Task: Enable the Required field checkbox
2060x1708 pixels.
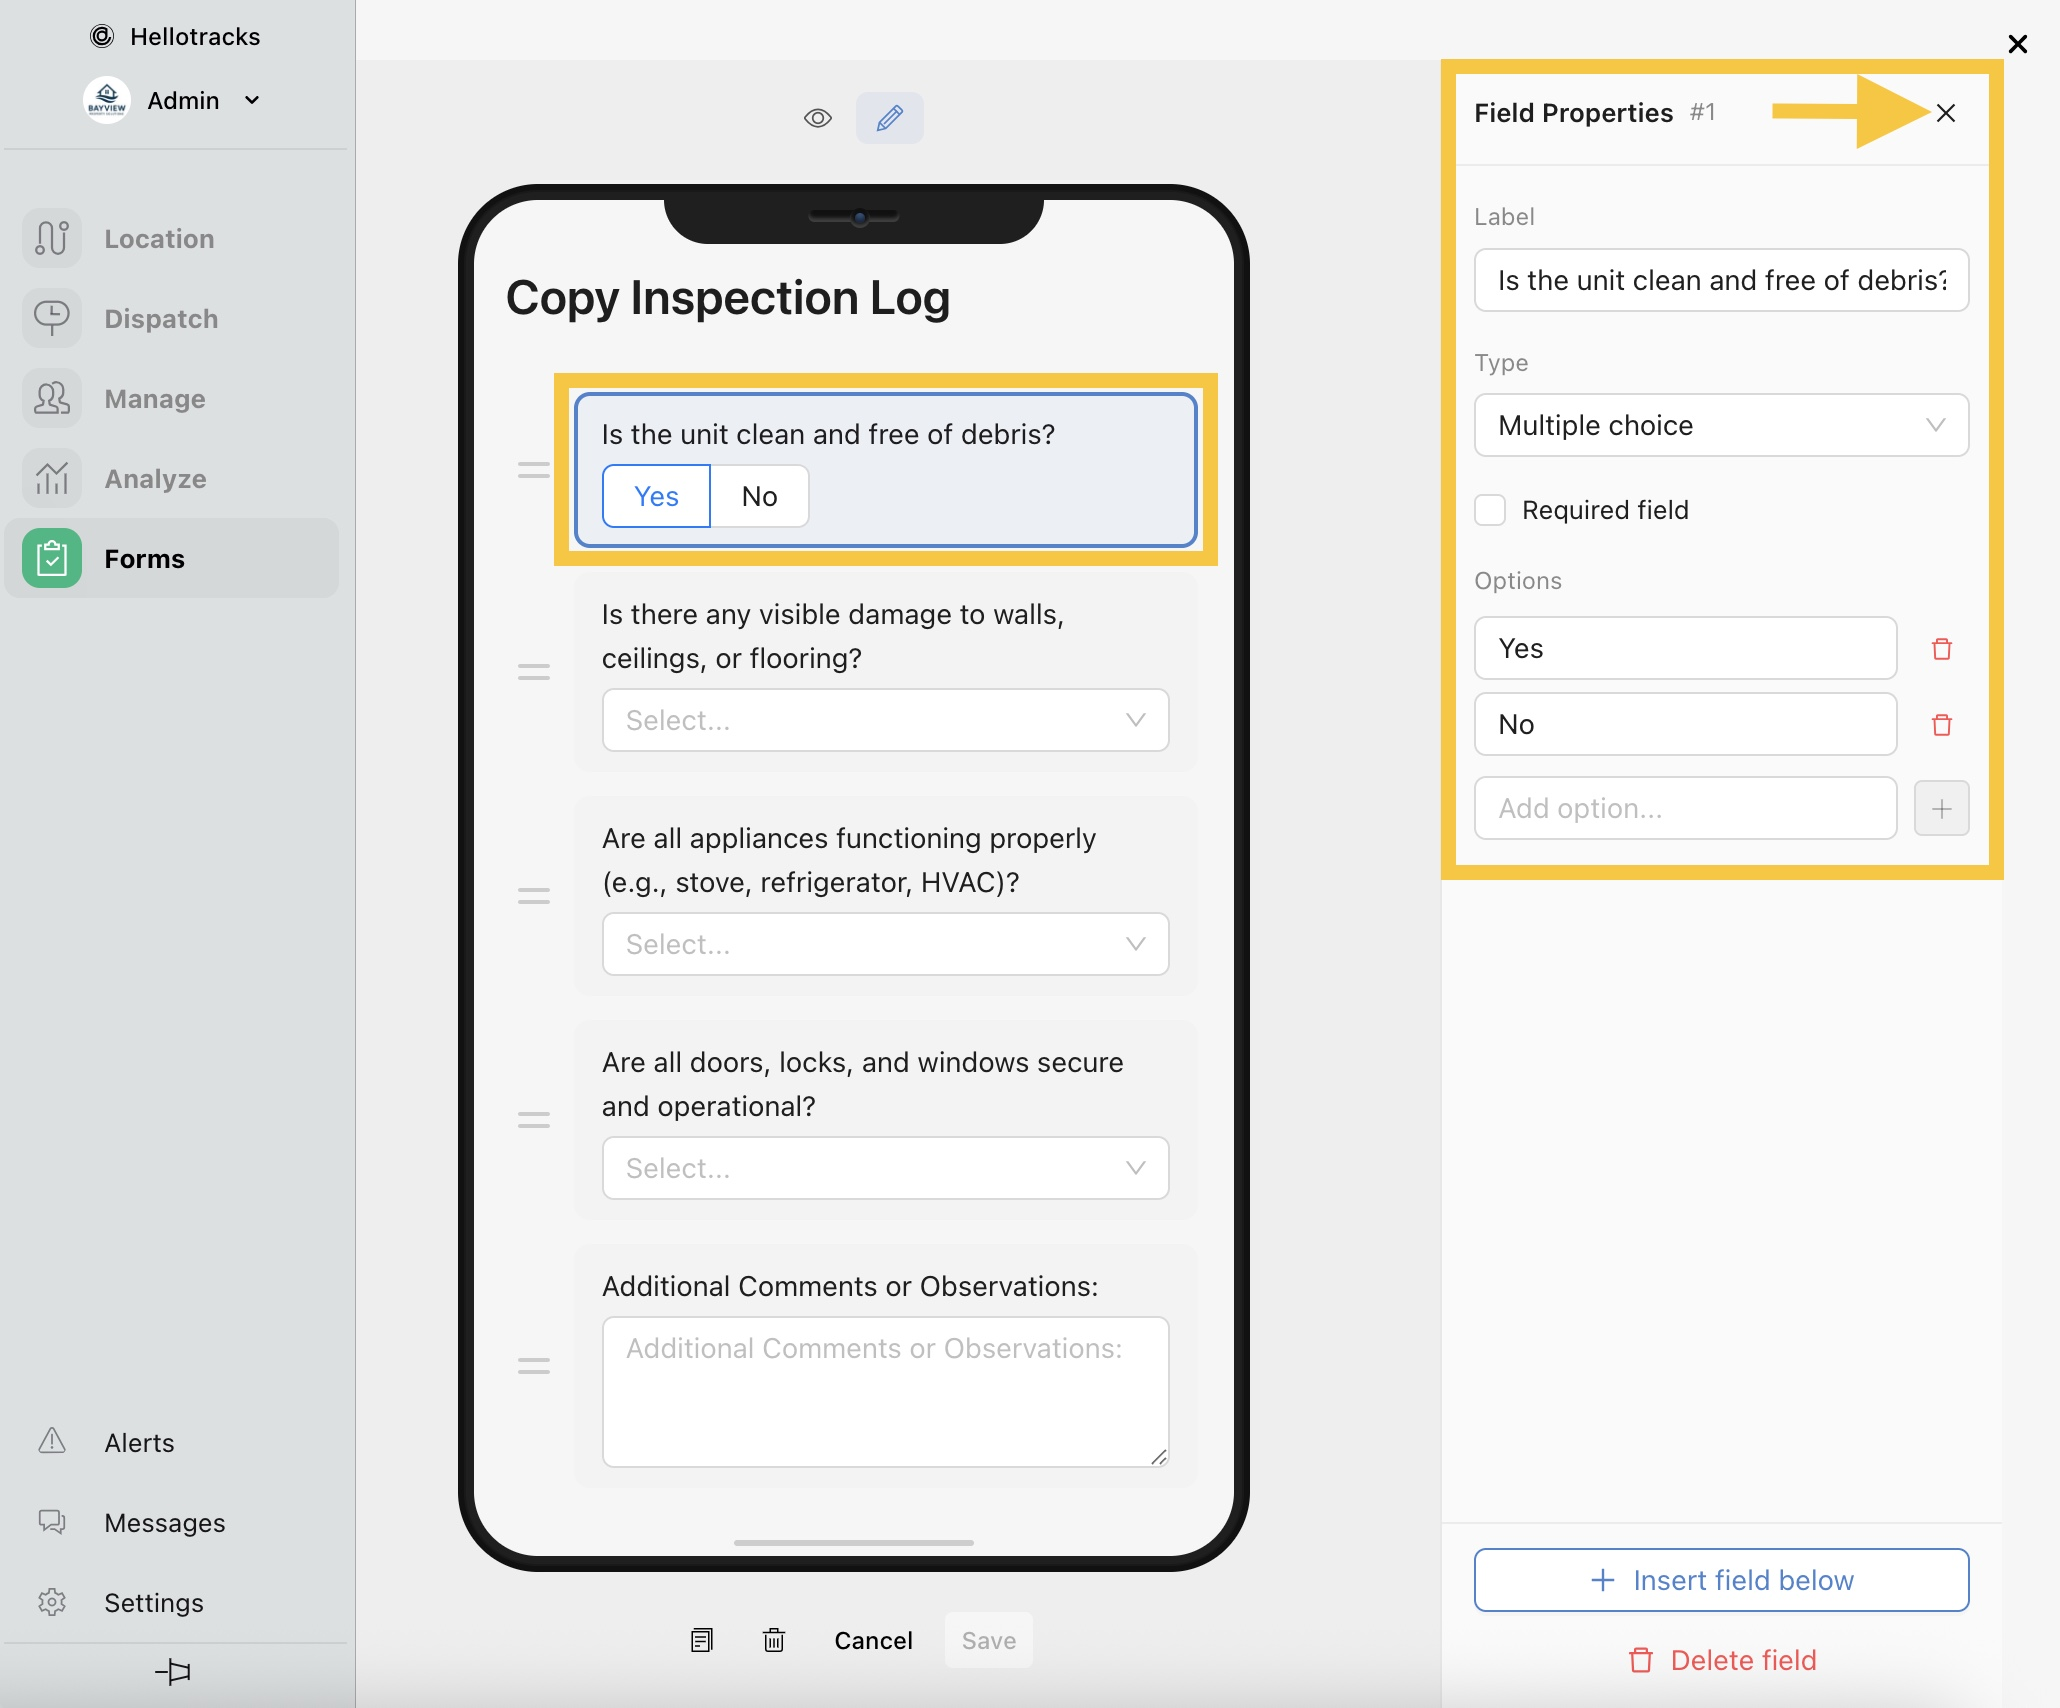Action: (x=1490, y=510)
